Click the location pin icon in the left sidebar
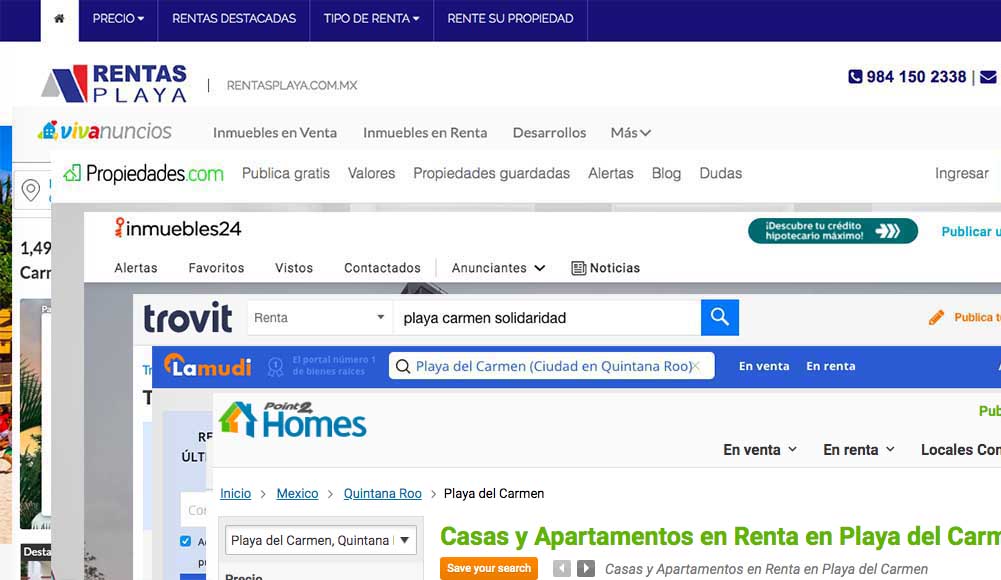 point(31,191)
